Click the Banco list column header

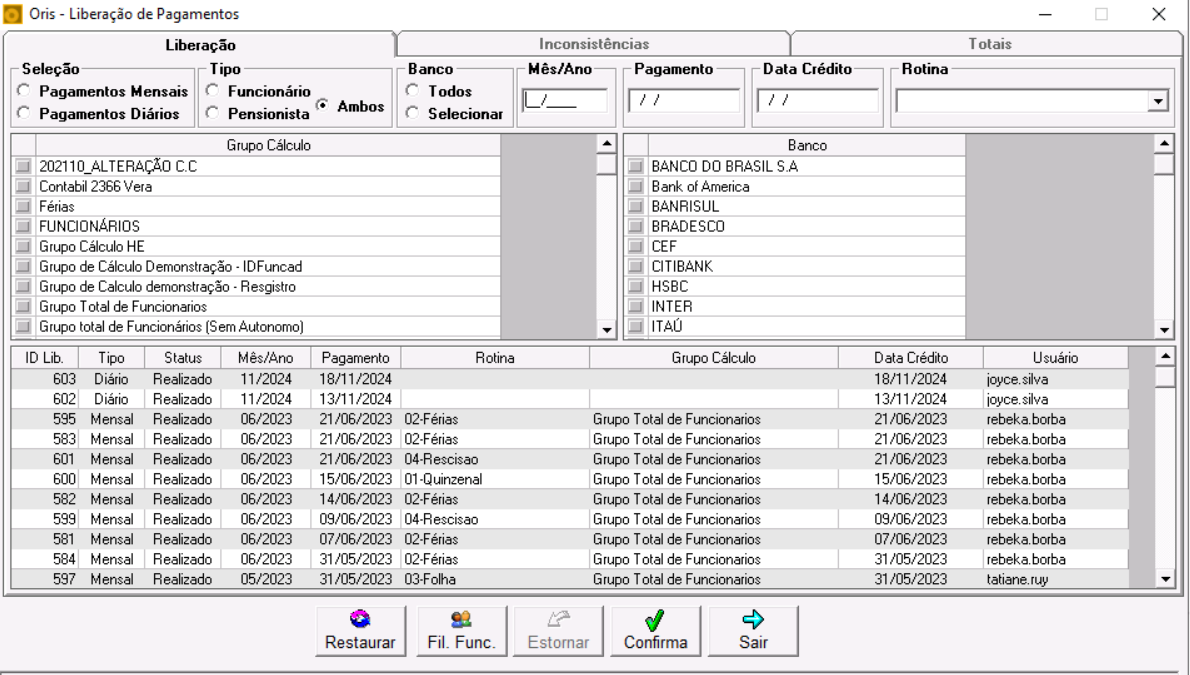(x=807, y=145)
